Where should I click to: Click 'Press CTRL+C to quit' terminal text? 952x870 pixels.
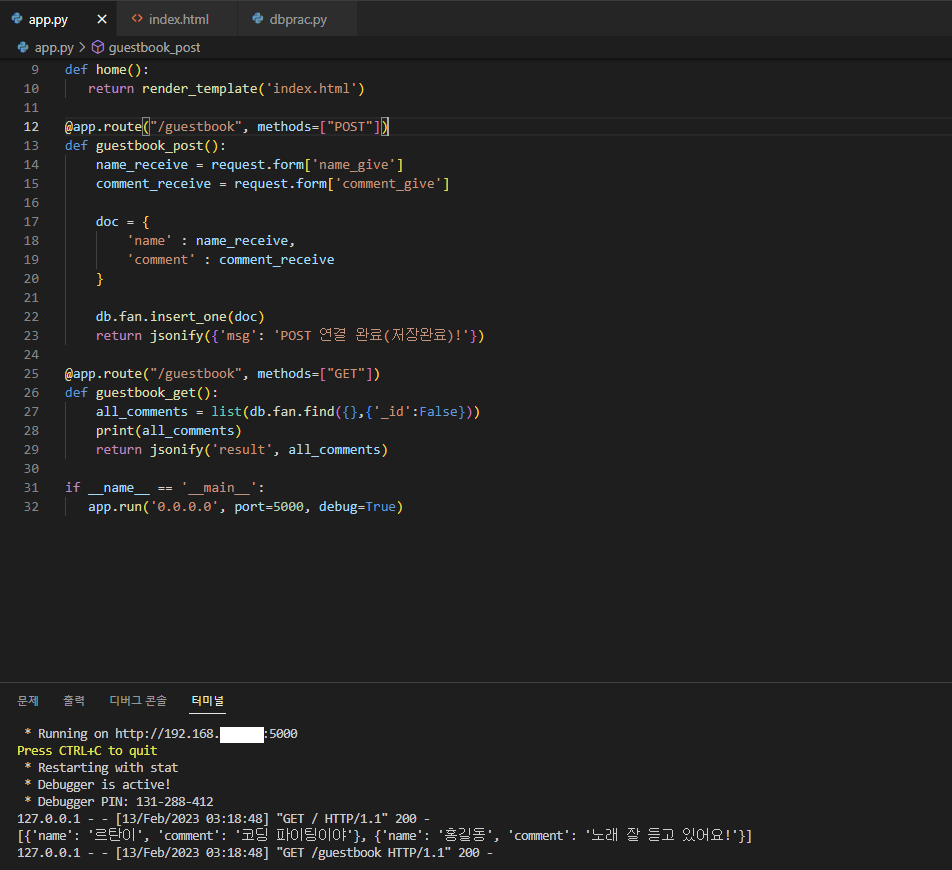pyautogui.click(x=87, y=750)
